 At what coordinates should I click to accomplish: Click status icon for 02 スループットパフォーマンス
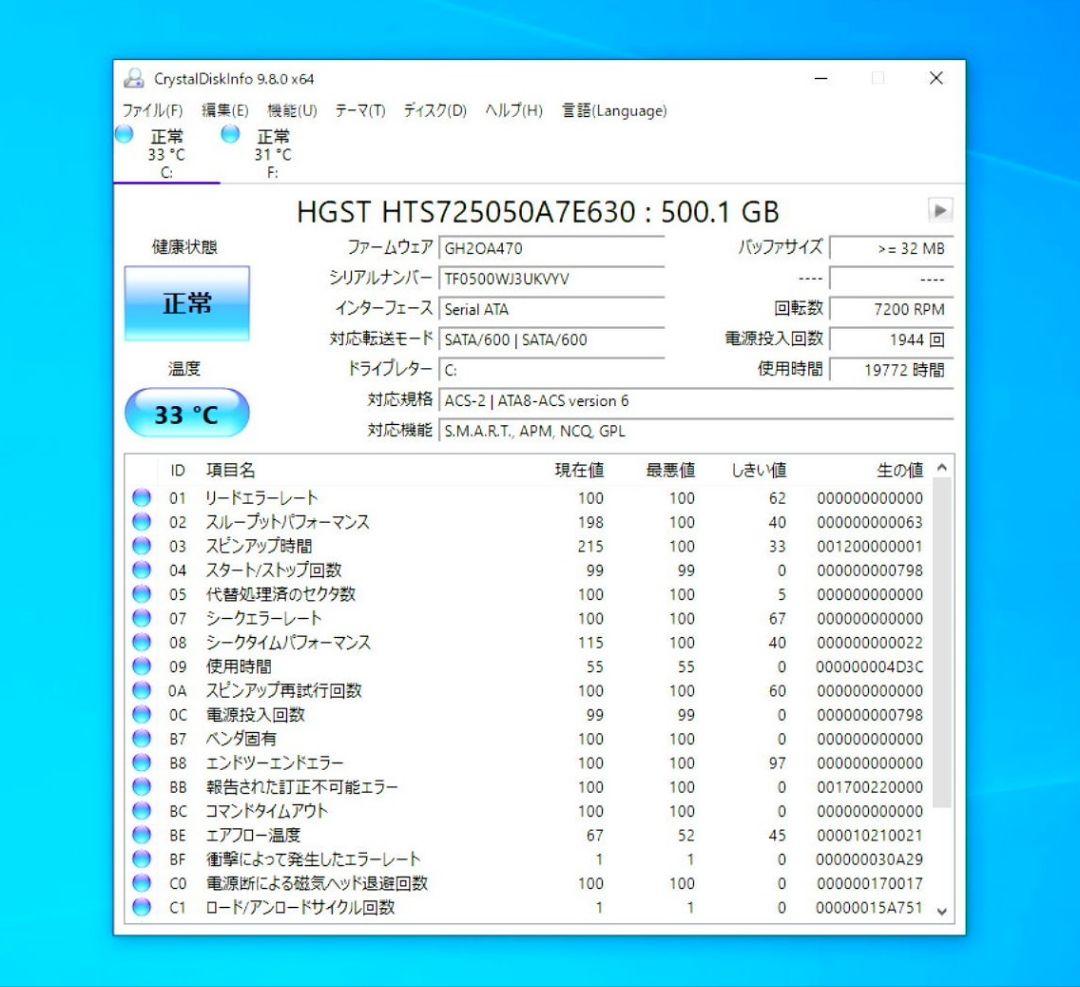(141, 521)
